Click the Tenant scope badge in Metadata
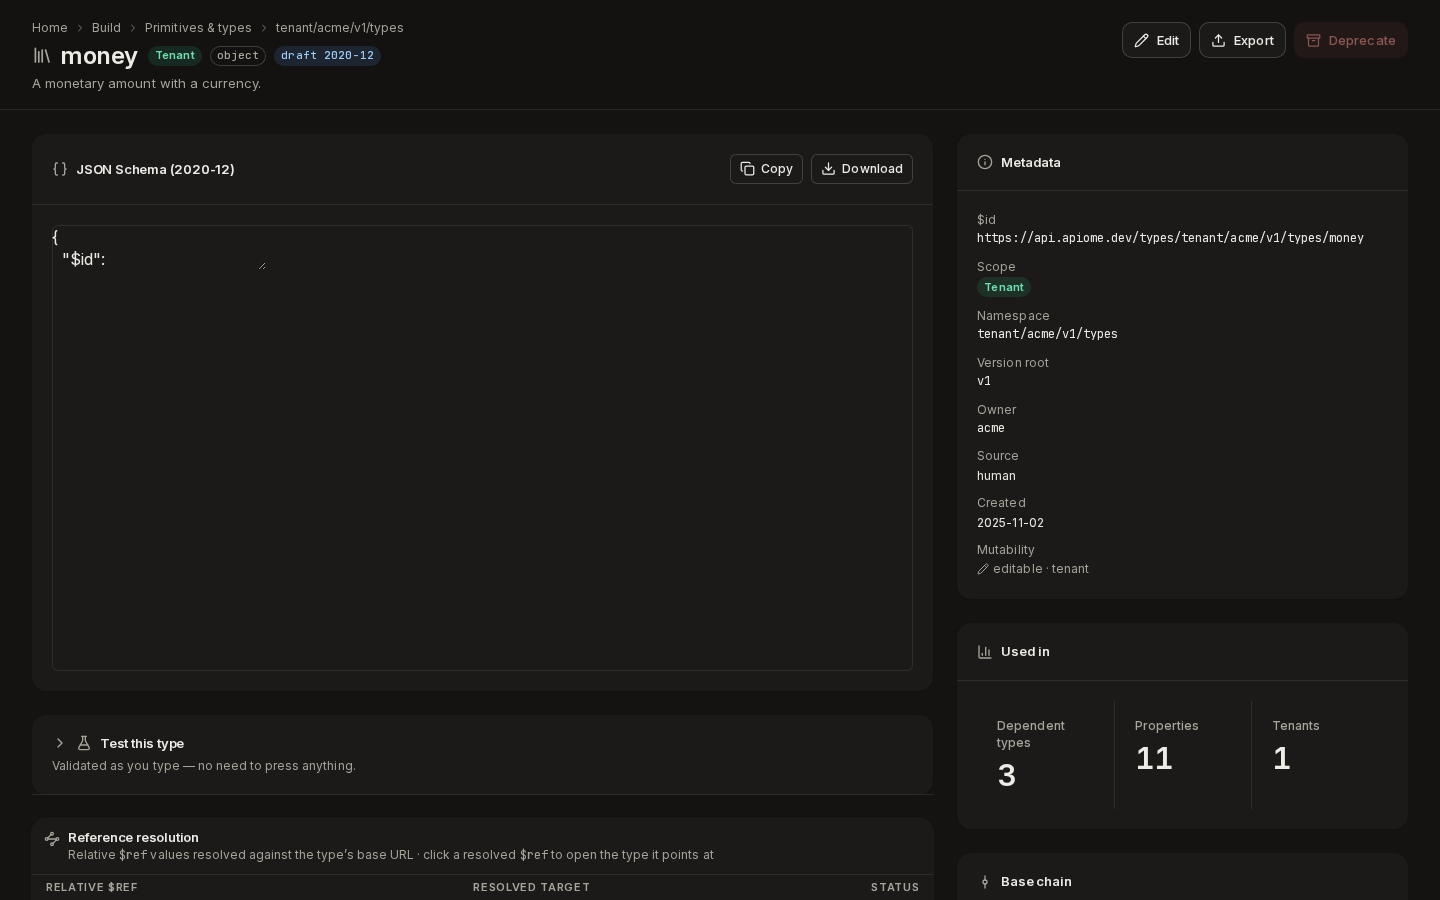Image resolution: width=1440 pixels, height=900 pixels. point(1004,287)
